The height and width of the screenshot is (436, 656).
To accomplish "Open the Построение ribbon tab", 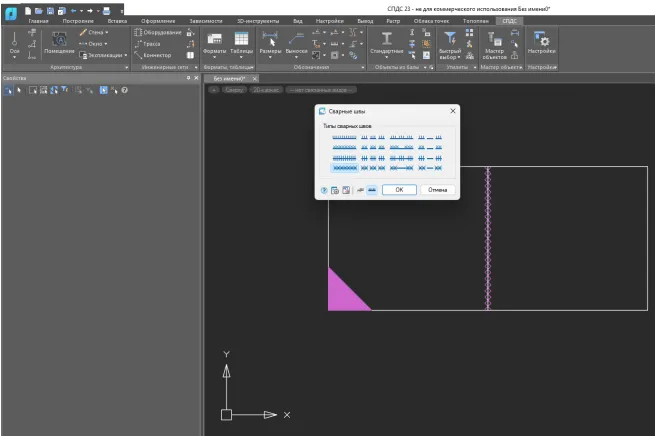I will [77, 20].
